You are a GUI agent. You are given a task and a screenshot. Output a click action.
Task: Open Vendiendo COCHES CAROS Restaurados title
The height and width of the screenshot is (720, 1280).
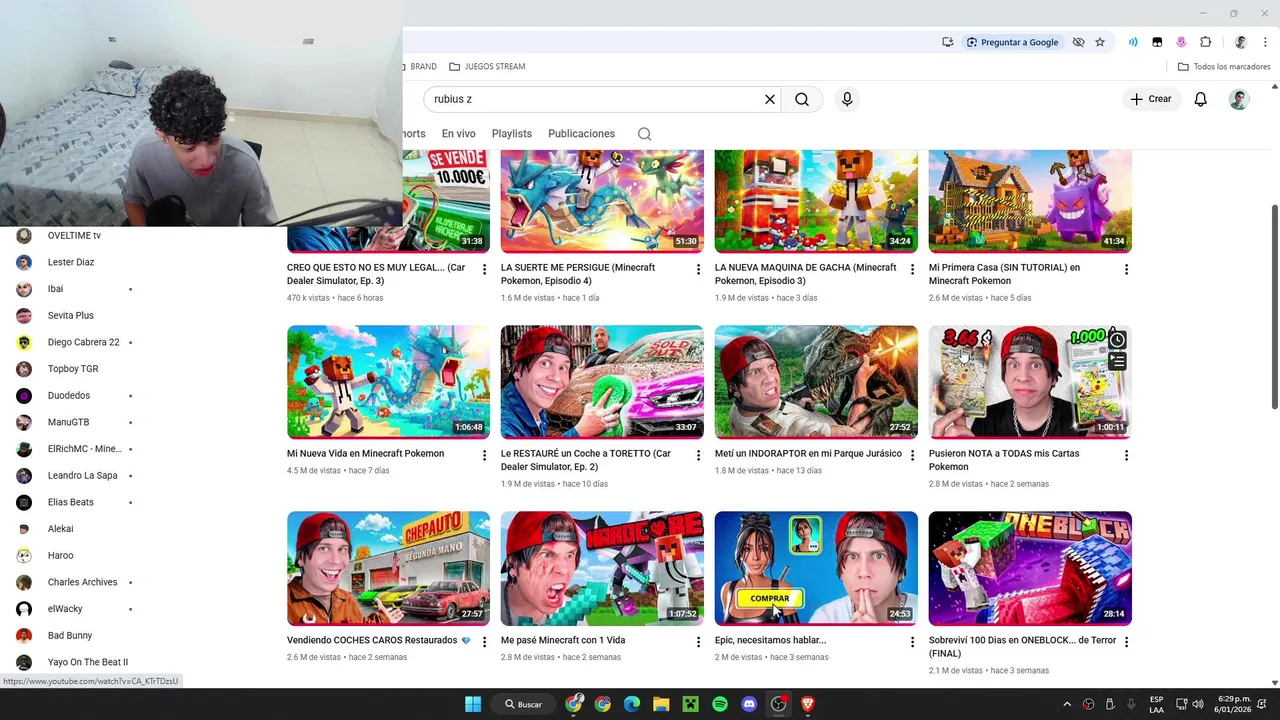pyautogui.click(x=379, y=640)
